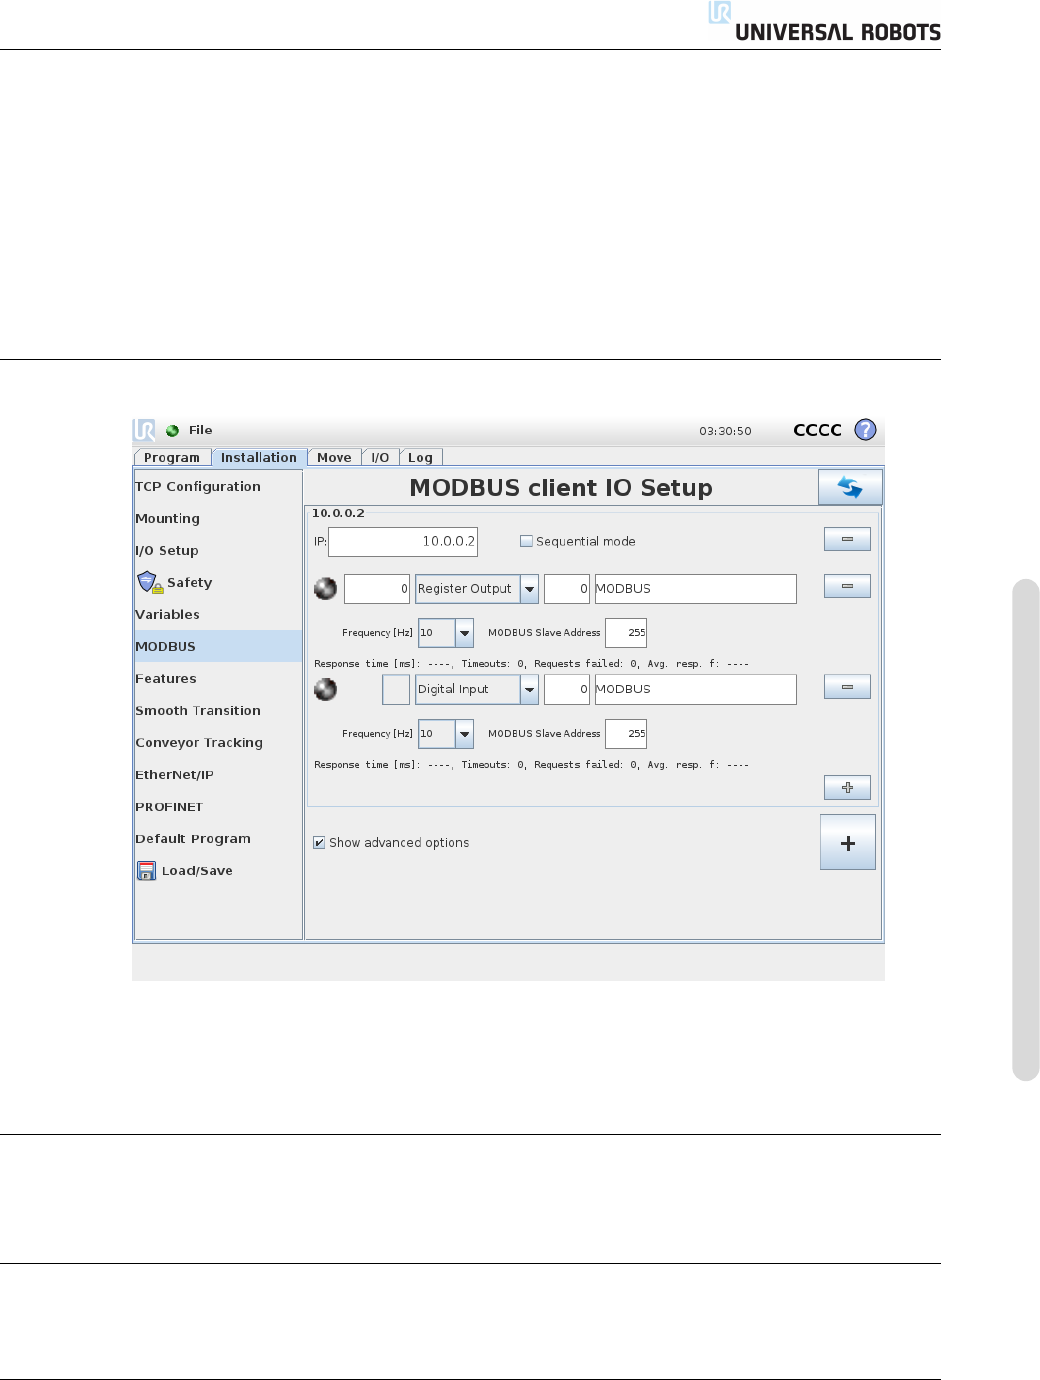
Task: Click the document page scrollbar on the right
Action: (1026, 829)
